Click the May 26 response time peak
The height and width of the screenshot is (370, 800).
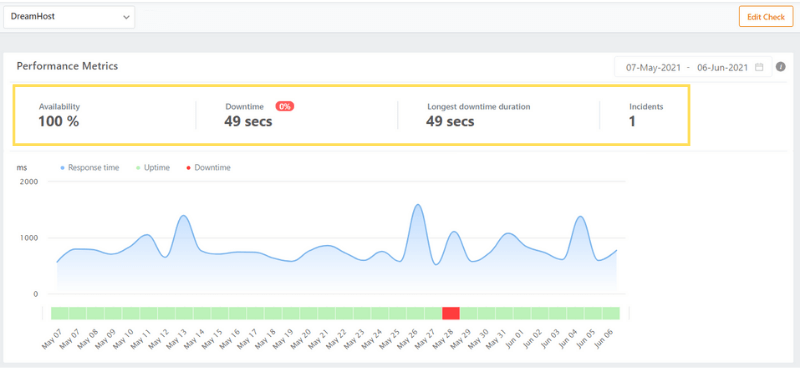[x=418, y=205]
